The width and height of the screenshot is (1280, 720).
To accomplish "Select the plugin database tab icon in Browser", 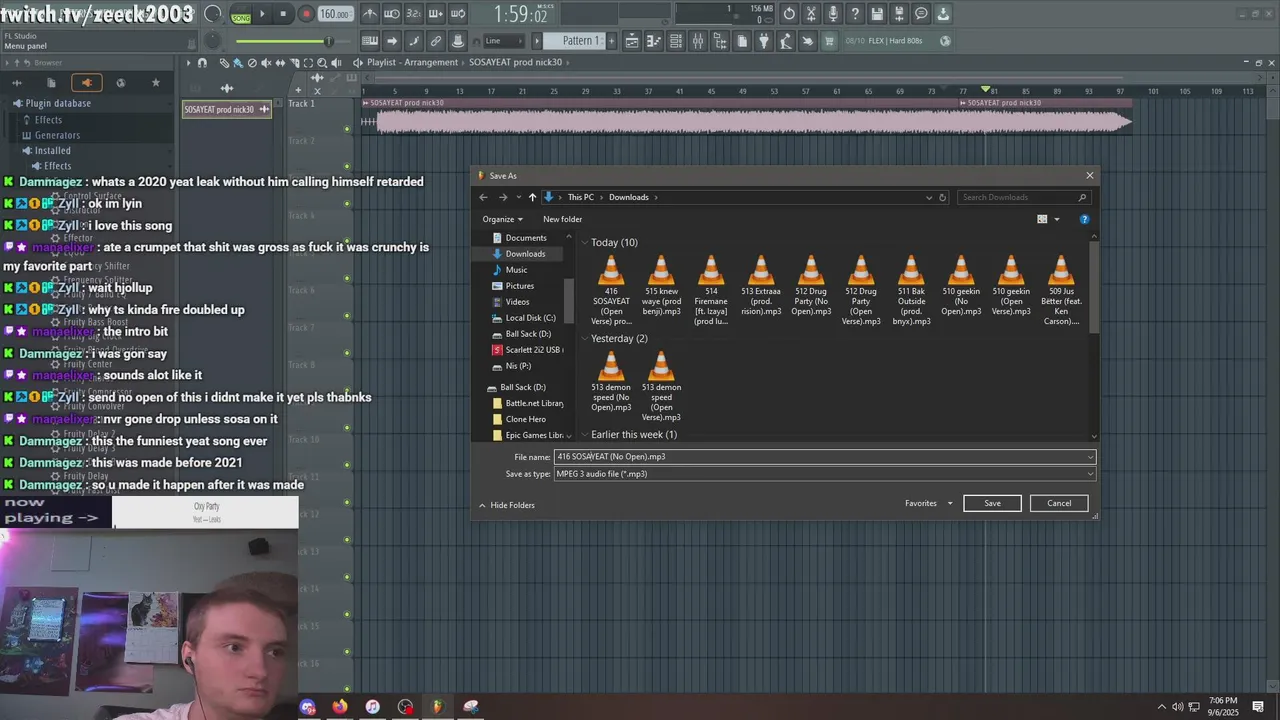I will 87,83.
